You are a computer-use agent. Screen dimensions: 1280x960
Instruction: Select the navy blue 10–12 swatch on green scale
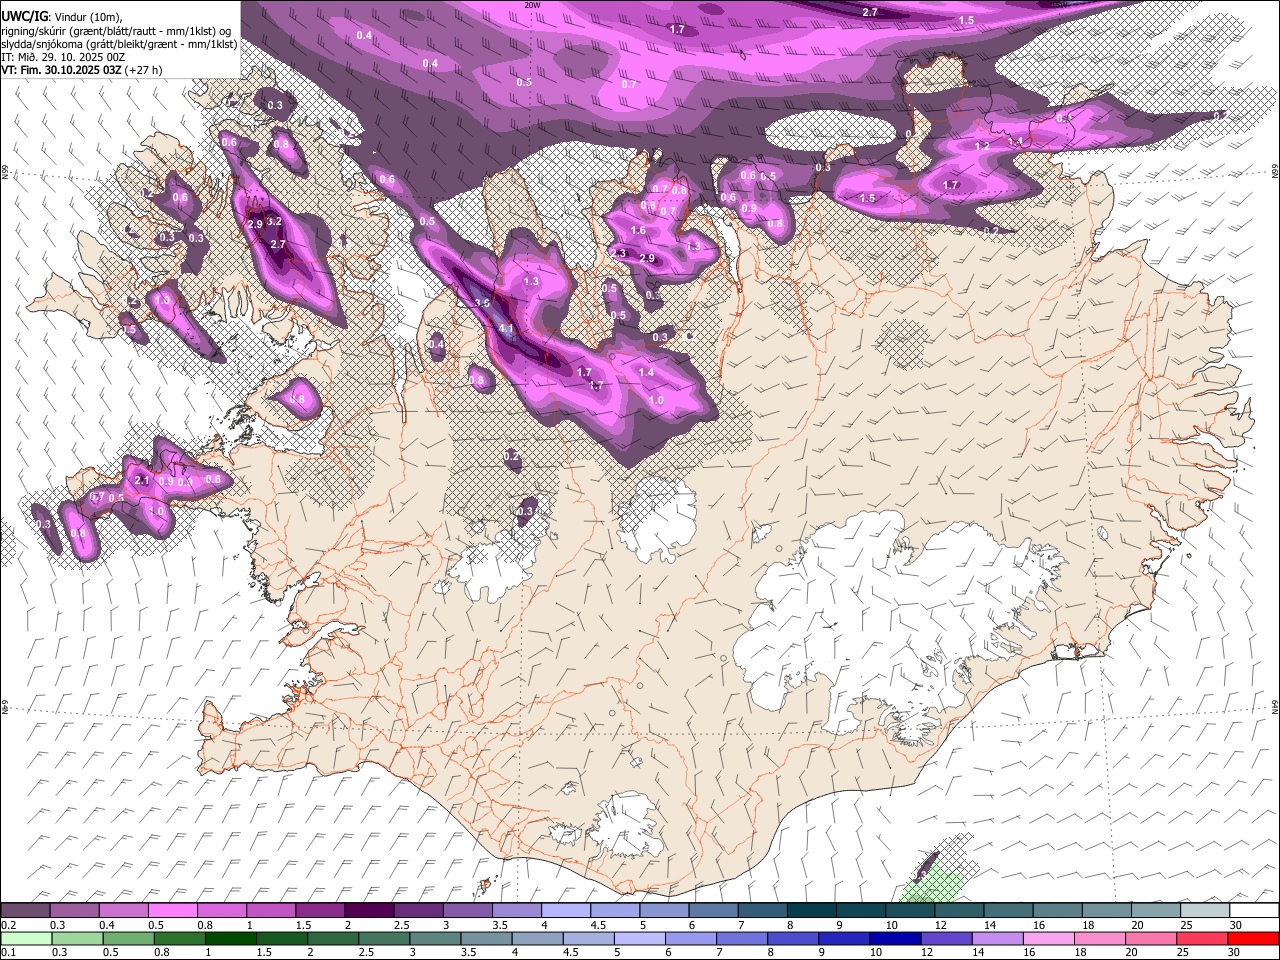coord(896,939)
